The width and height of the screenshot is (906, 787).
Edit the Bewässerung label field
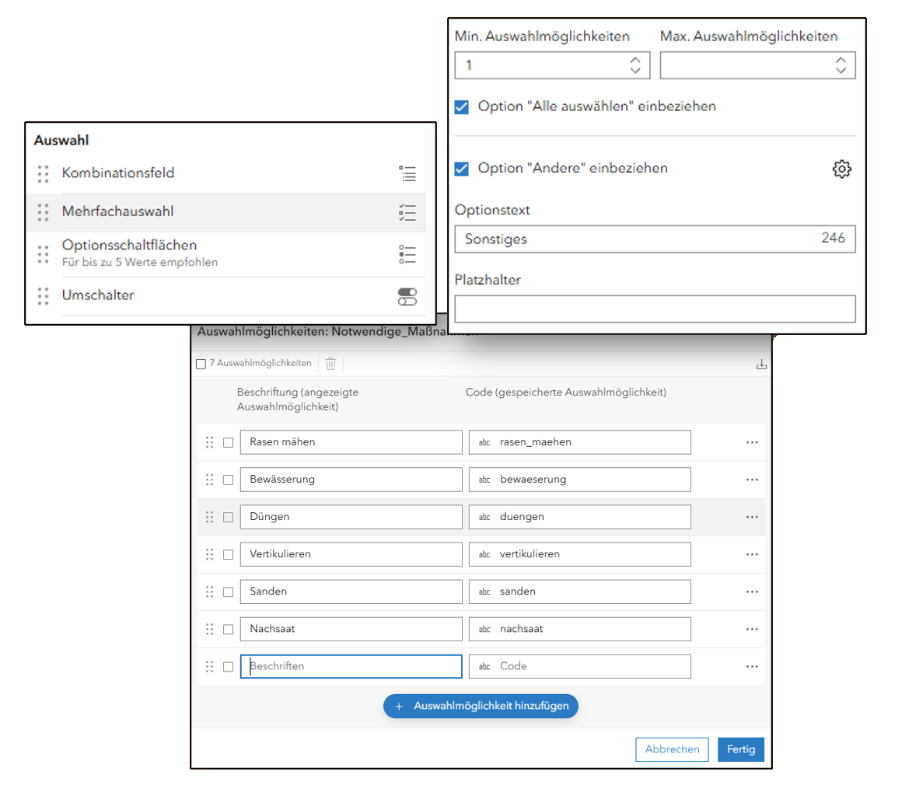(351, 480)
